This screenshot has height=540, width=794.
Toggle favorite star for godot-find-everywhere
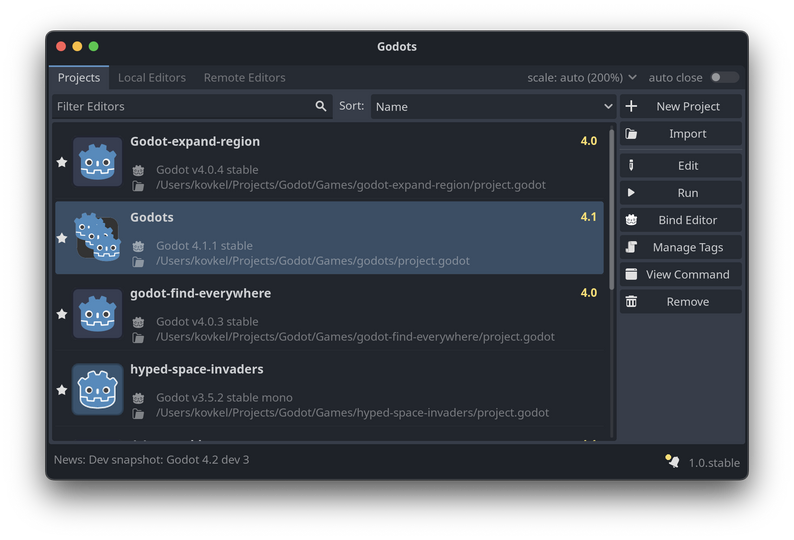tap(62, 314)
